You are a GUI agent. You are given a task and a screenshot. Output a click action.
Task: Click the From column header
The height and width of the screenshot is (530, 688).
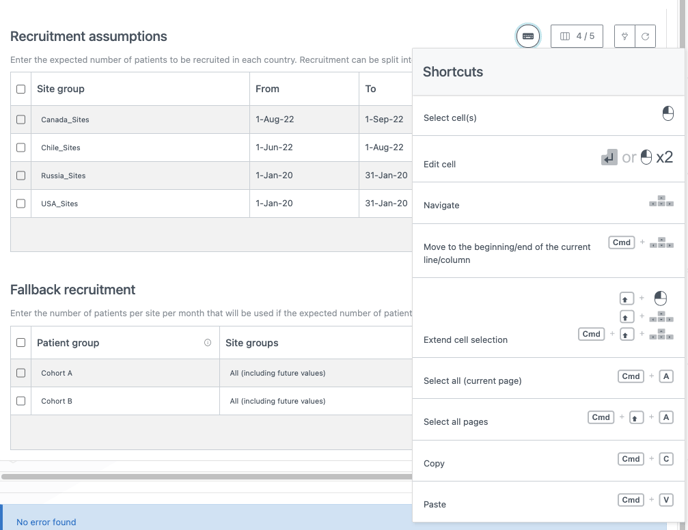303,89
